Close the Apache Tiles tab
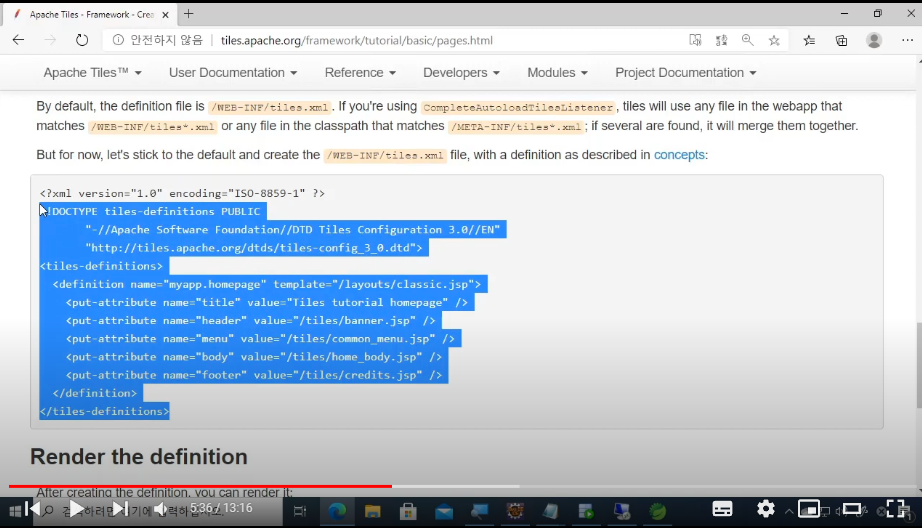This screenshot has width=922, height=528. click(165, 14)
